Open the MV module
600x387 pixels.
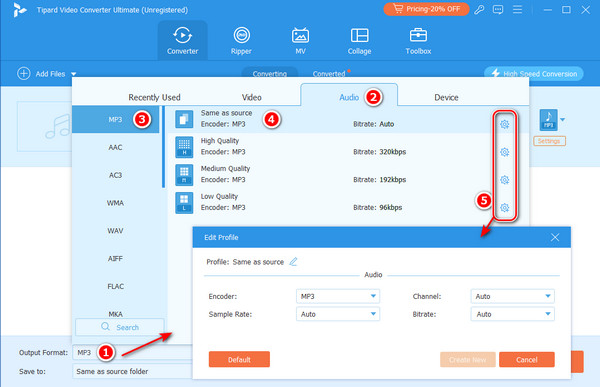click(x=300, y=41)
